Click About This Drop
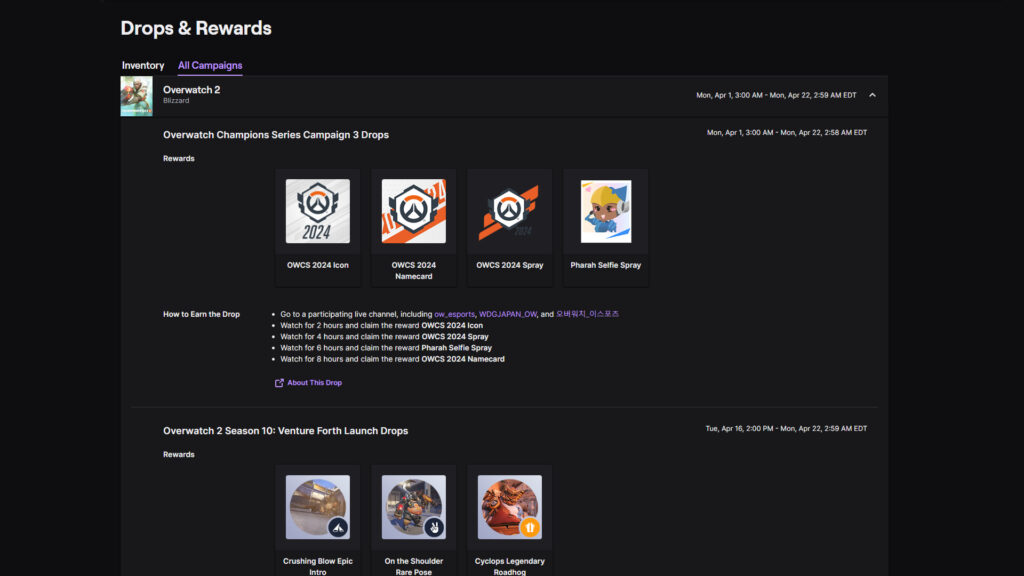 [314, 383]
